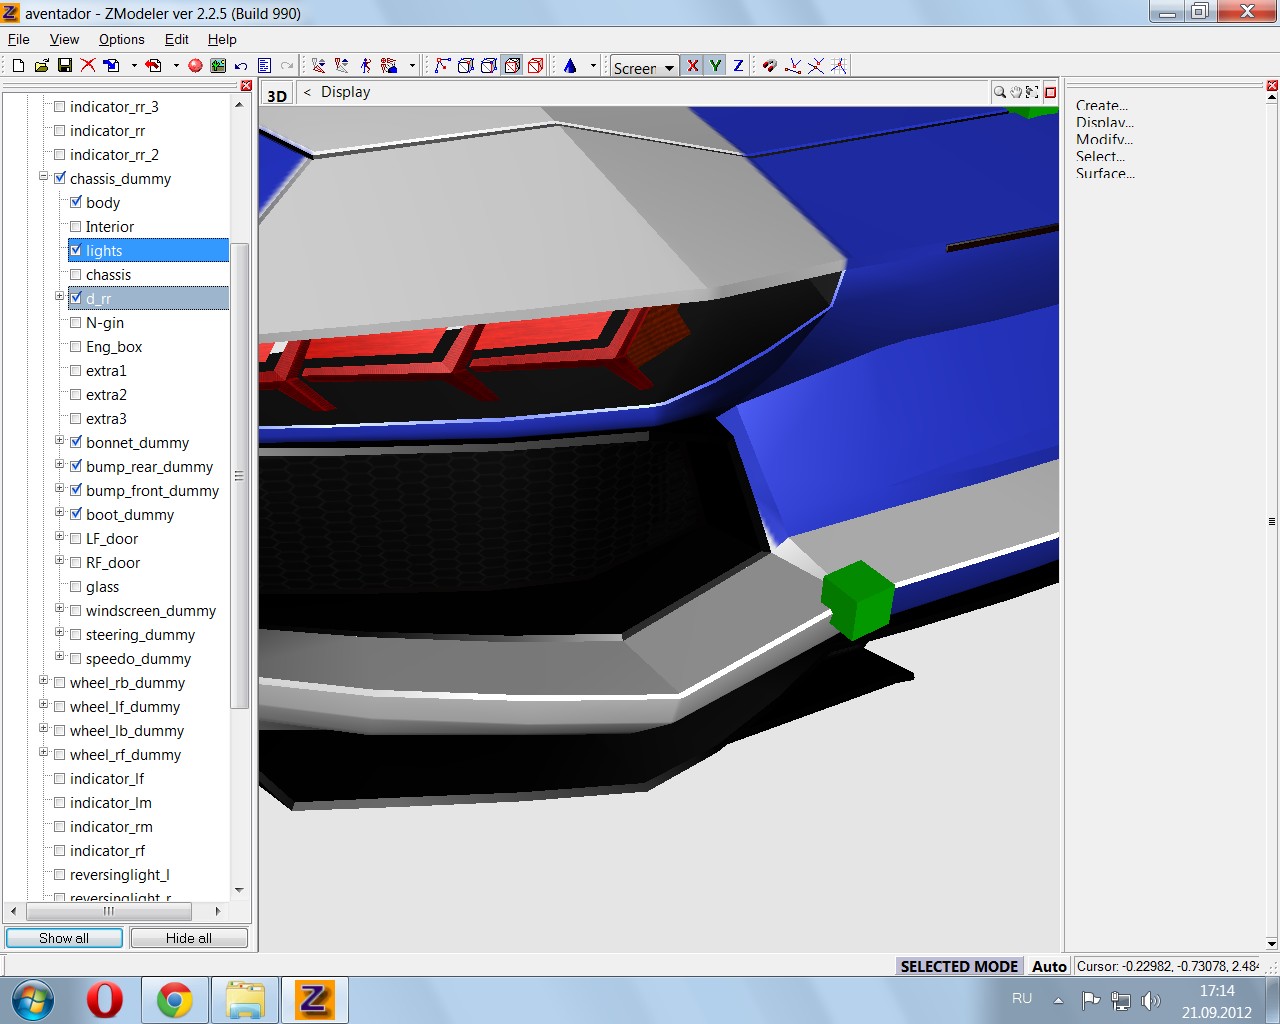Open Opera from the taskbar
Screen dimensions: 1280x1024
[104, 1000]
